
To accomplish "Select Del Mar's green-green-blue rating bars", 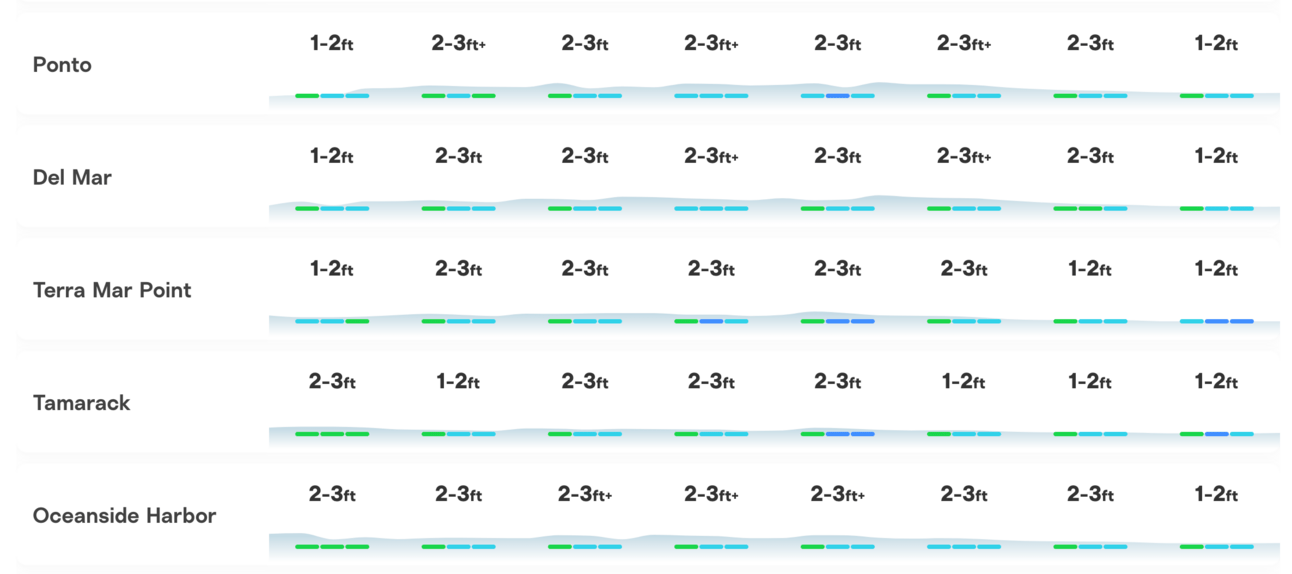I will coord(1090,209).
